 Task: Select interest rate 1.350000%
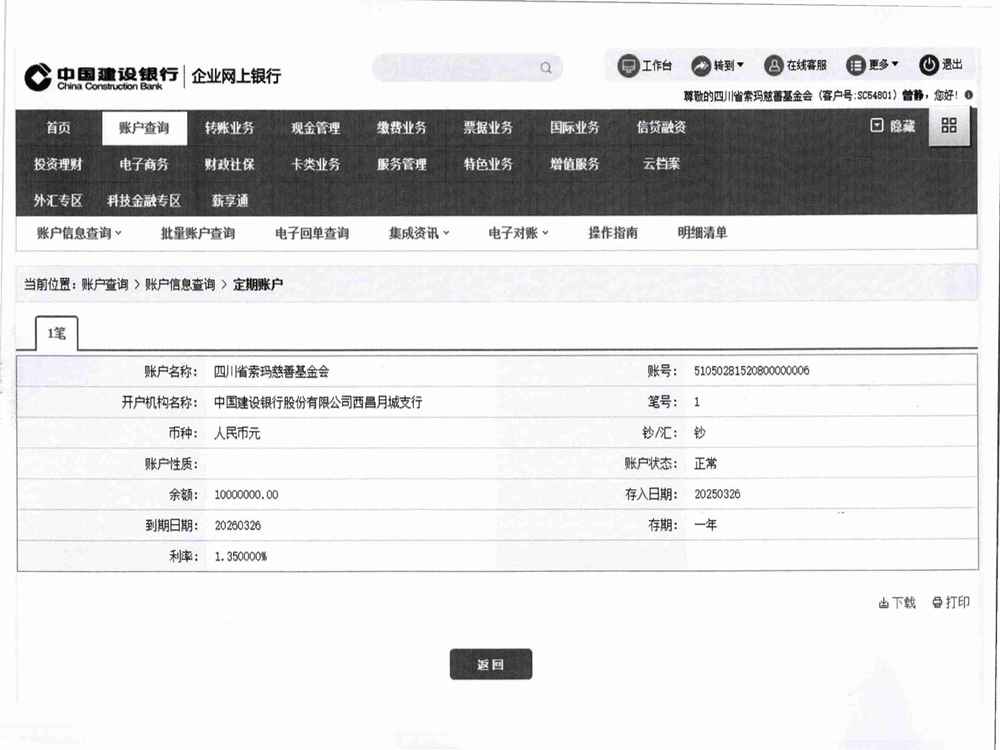pos(240,557)
